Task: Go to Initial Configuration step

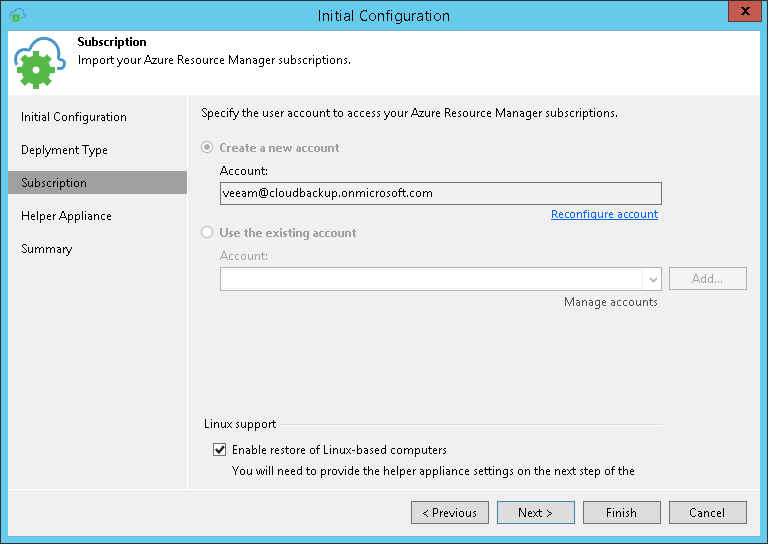Action: click(x=74, y=117)
